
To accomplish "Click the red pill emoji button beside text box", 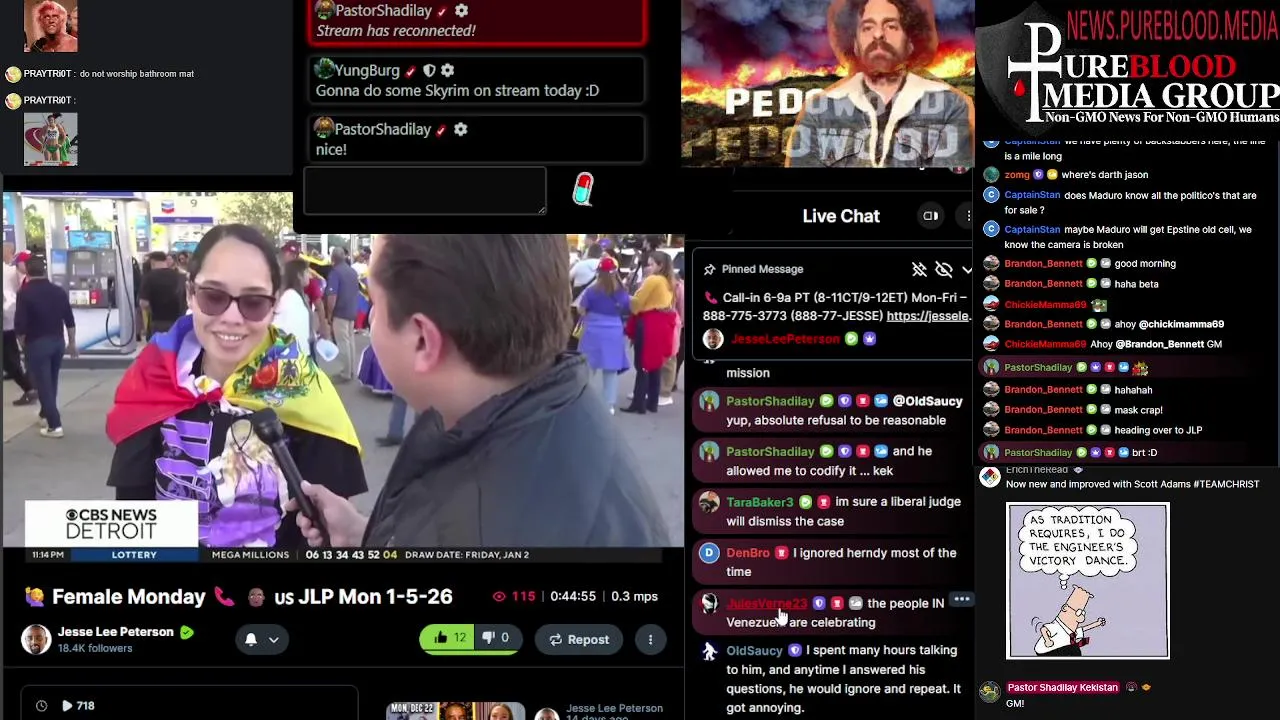I will coord(583,189).
